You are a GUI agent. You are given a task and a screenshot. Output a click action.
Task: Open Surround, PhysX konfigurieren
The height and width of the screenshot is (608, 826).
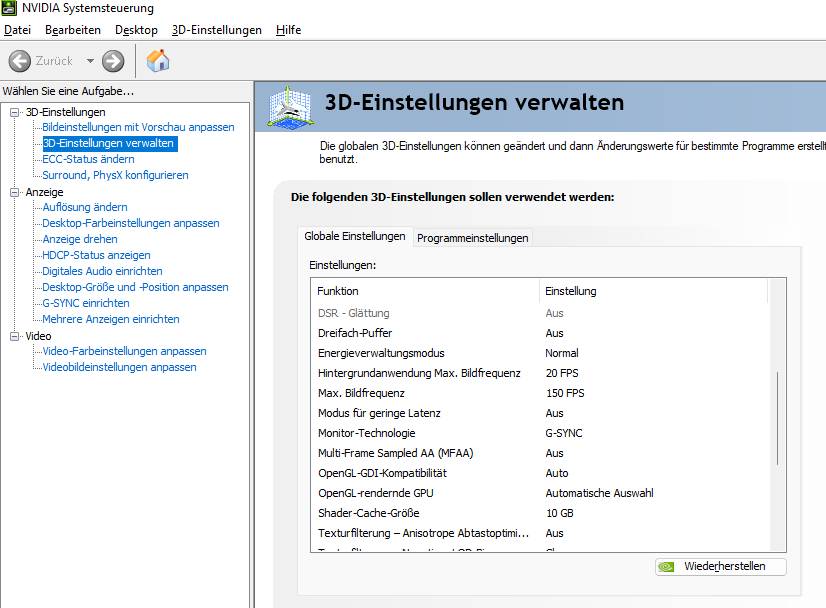pos(115,175)
